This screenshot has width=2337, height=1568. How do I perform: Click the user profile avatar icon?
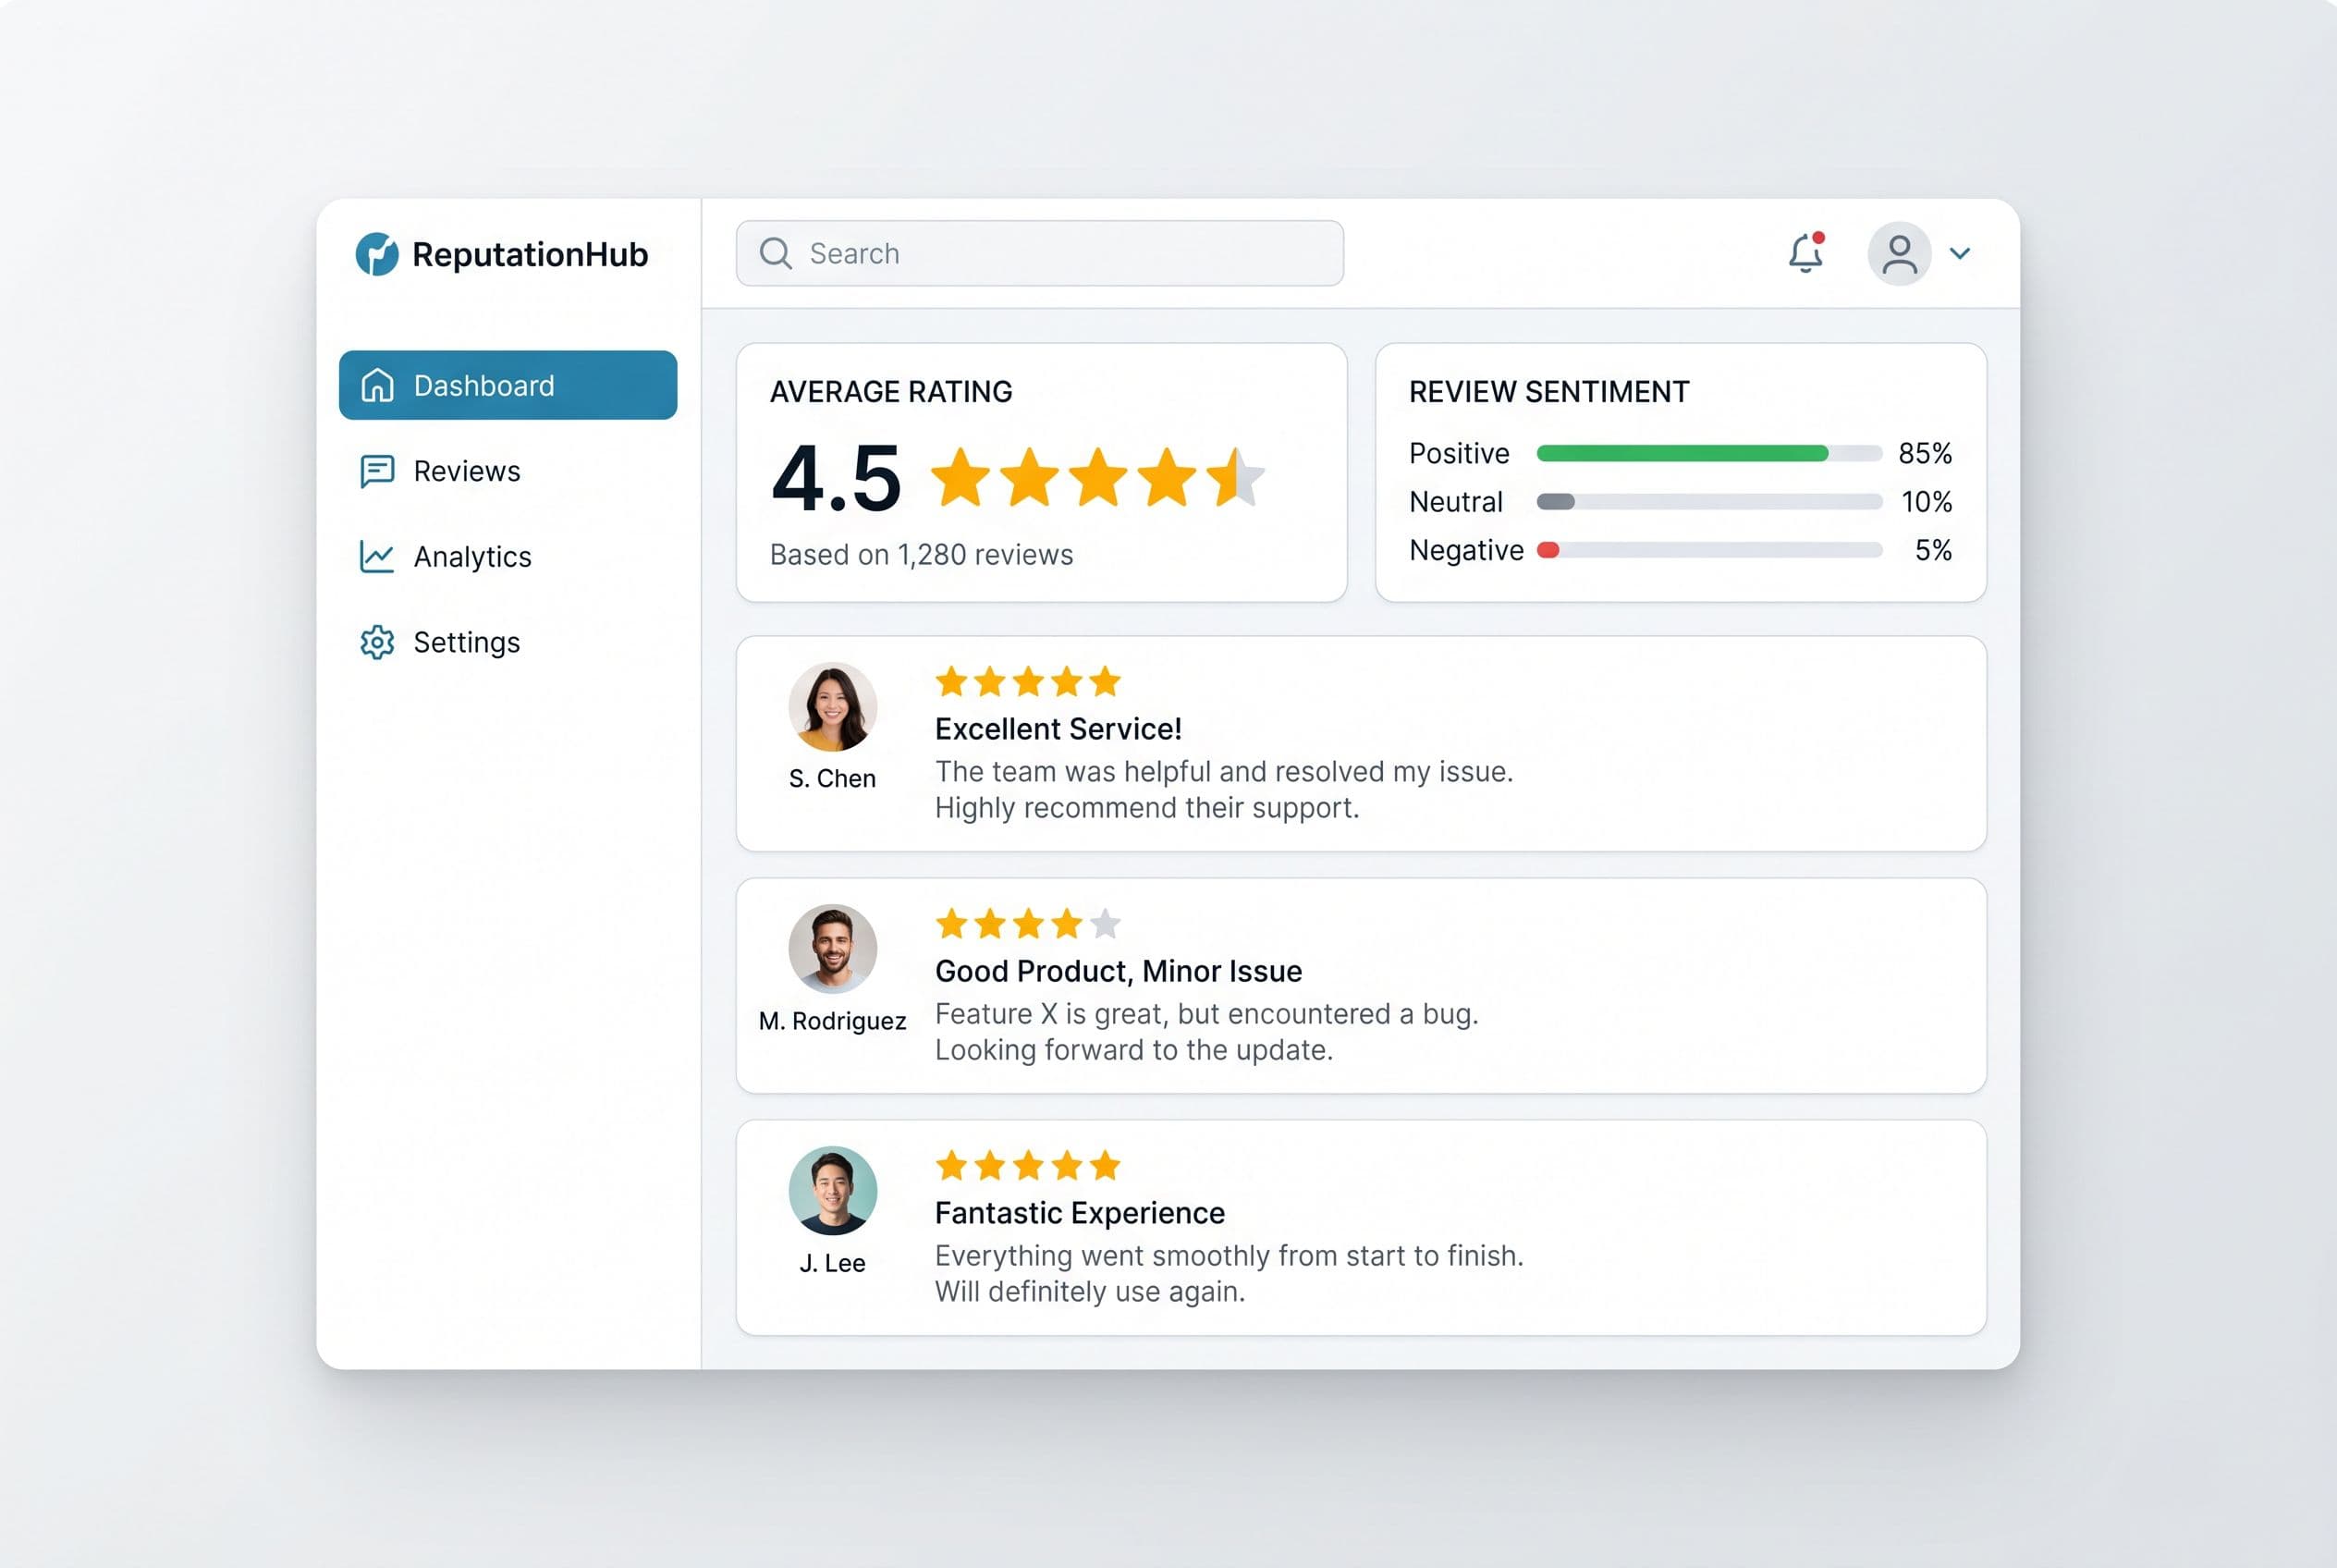(x=1899, y=254)
